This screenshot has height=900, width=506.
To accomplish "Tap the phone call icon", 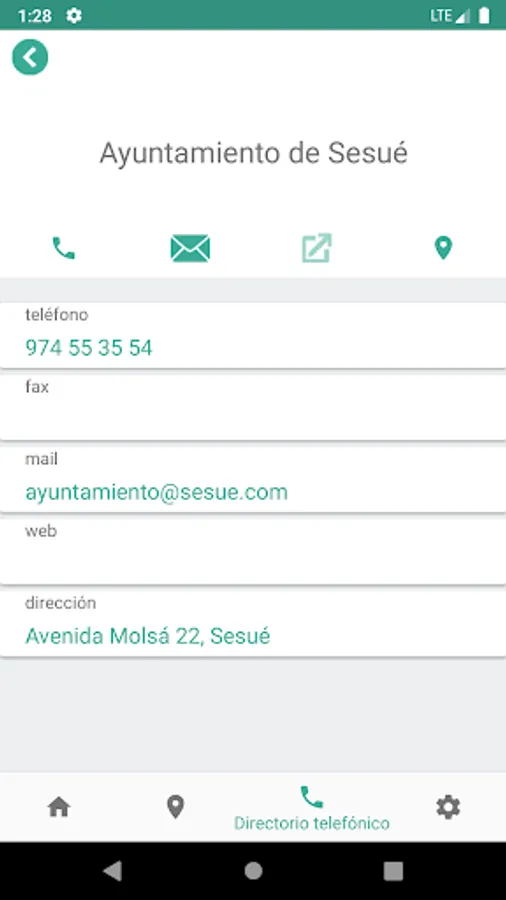I will [x=64, y=248].
